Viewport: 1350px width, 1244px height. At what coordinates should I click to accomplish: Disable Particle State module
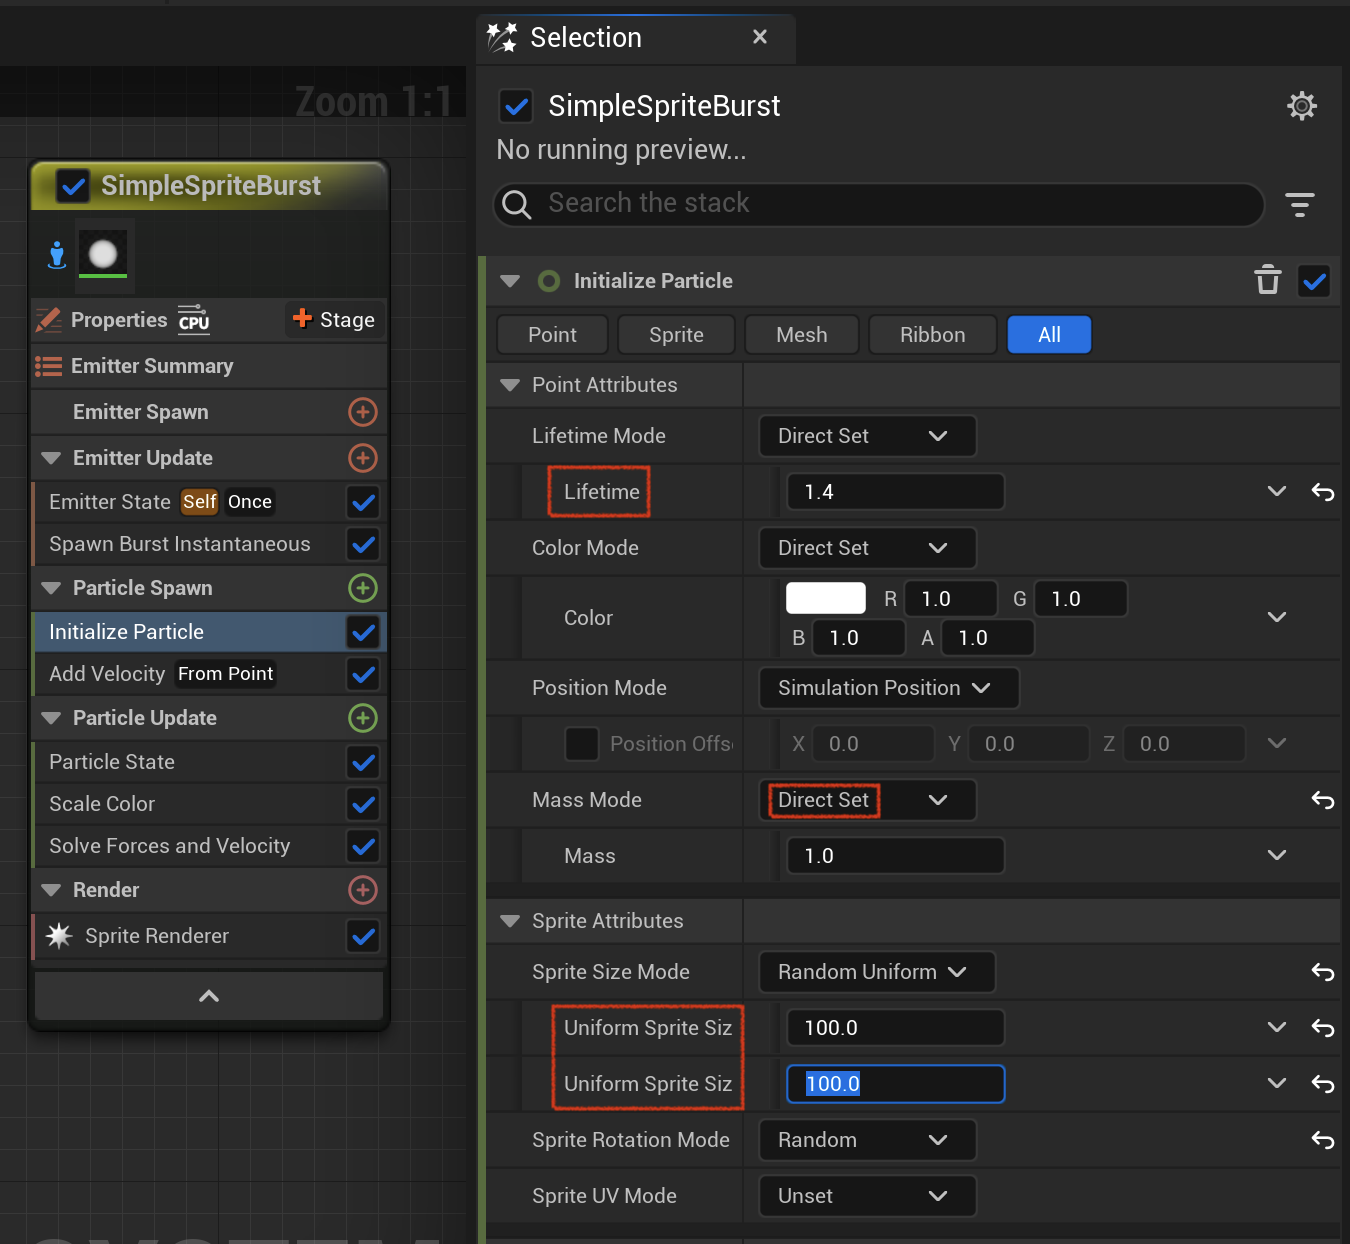363,761
